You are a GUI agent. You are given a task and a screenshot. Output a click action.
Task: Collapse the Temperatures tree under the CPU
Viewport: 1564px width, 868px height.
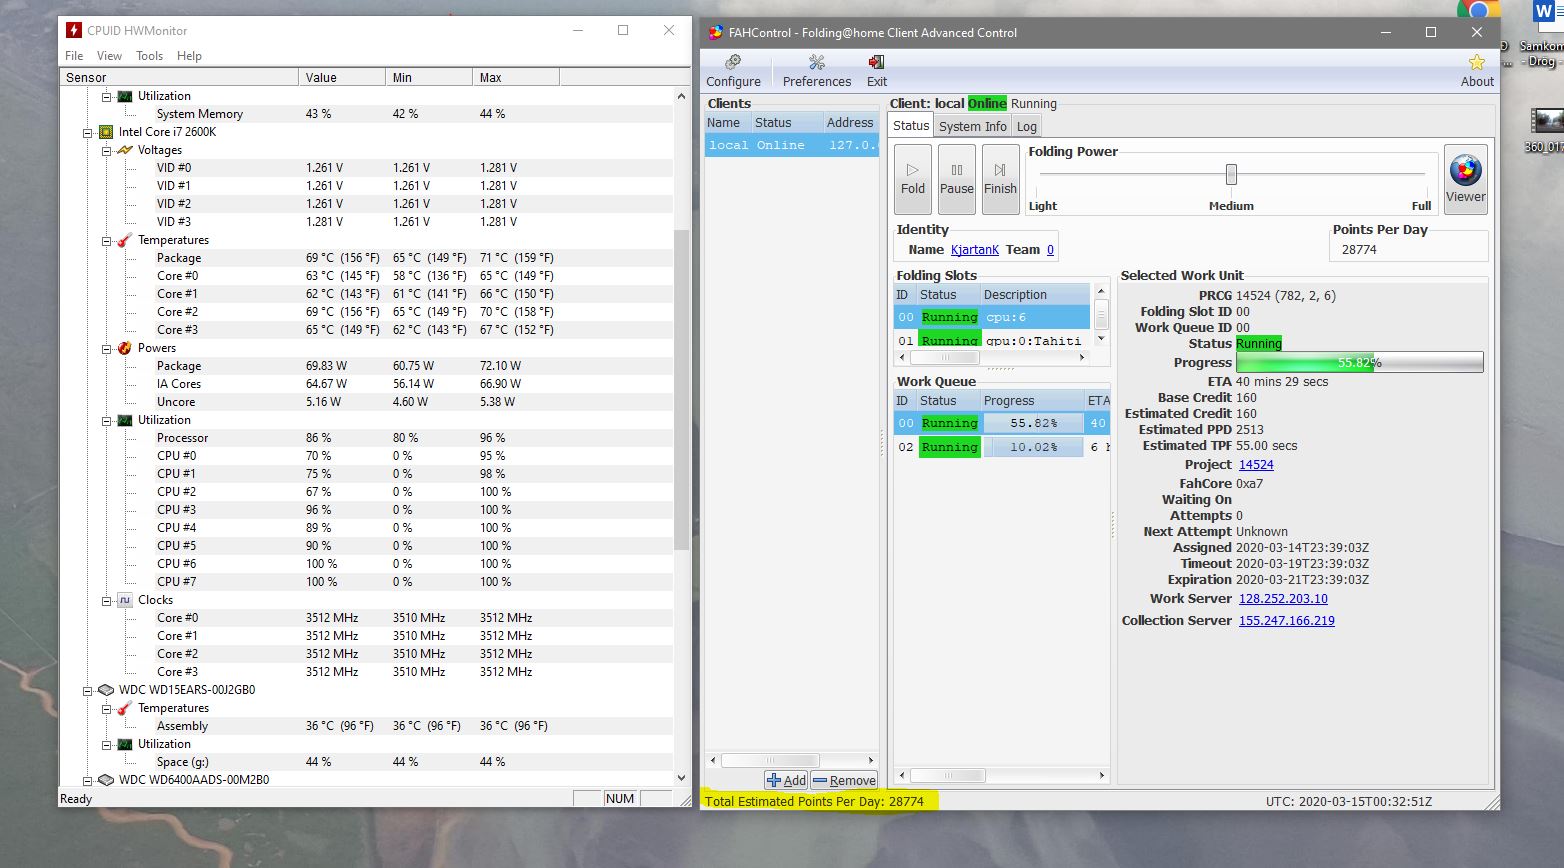(107, 241)
